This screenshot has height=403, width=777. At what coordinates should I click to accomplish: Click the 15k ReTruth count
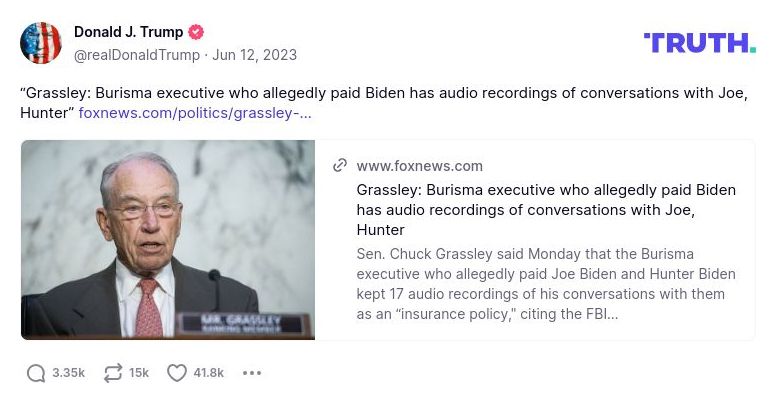[x=139, y=373]
